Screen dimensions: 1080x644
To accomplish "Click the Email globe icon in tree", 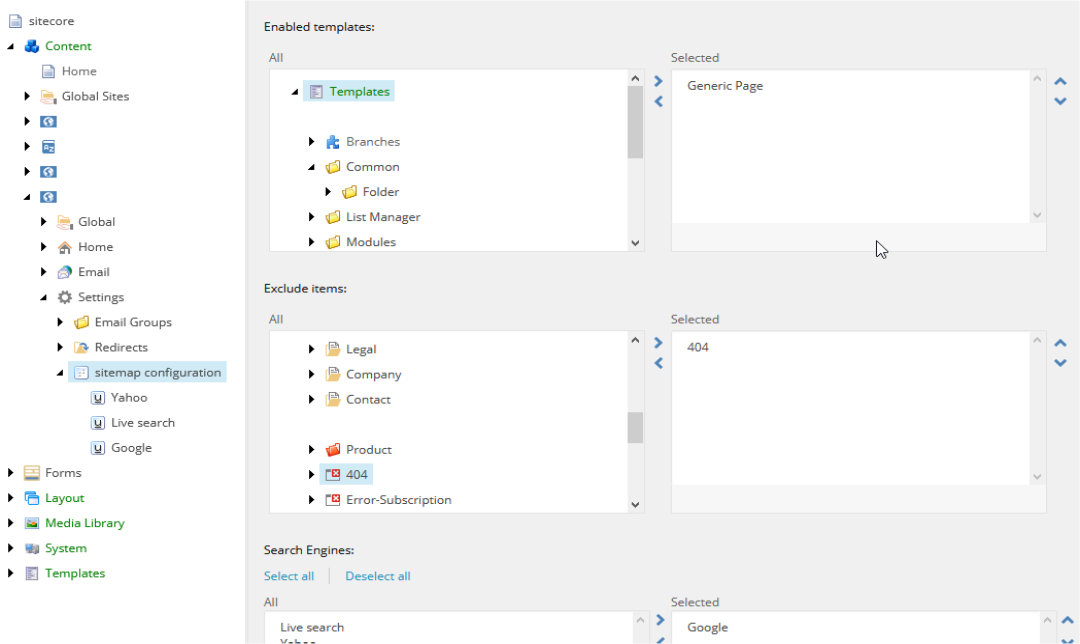I will click(65, 272).
